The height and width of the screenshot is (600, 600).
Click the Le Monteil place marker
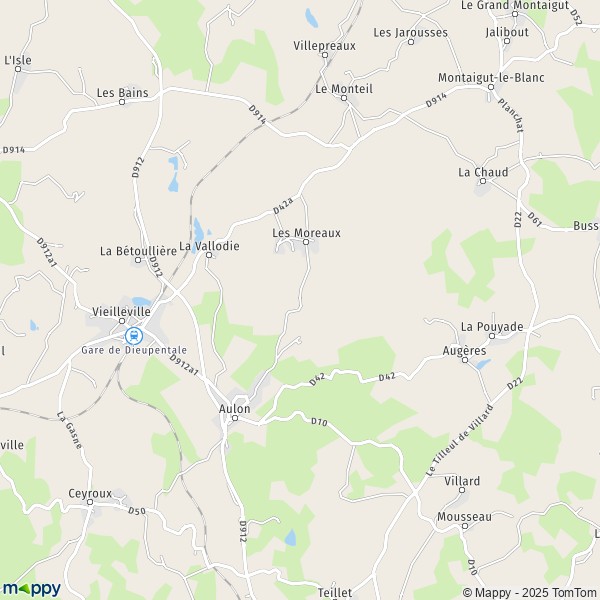(x=344, y=98)
